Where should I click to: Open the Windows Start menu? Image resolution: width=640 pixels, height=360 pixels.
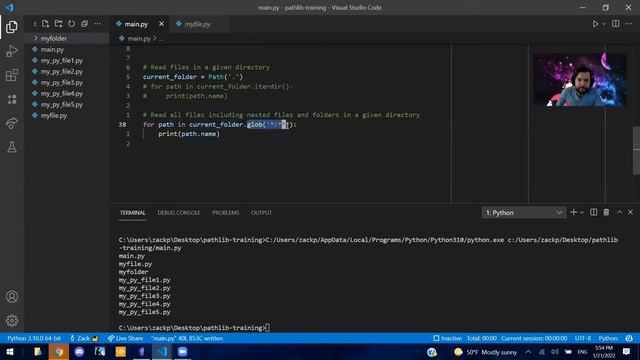10,352
